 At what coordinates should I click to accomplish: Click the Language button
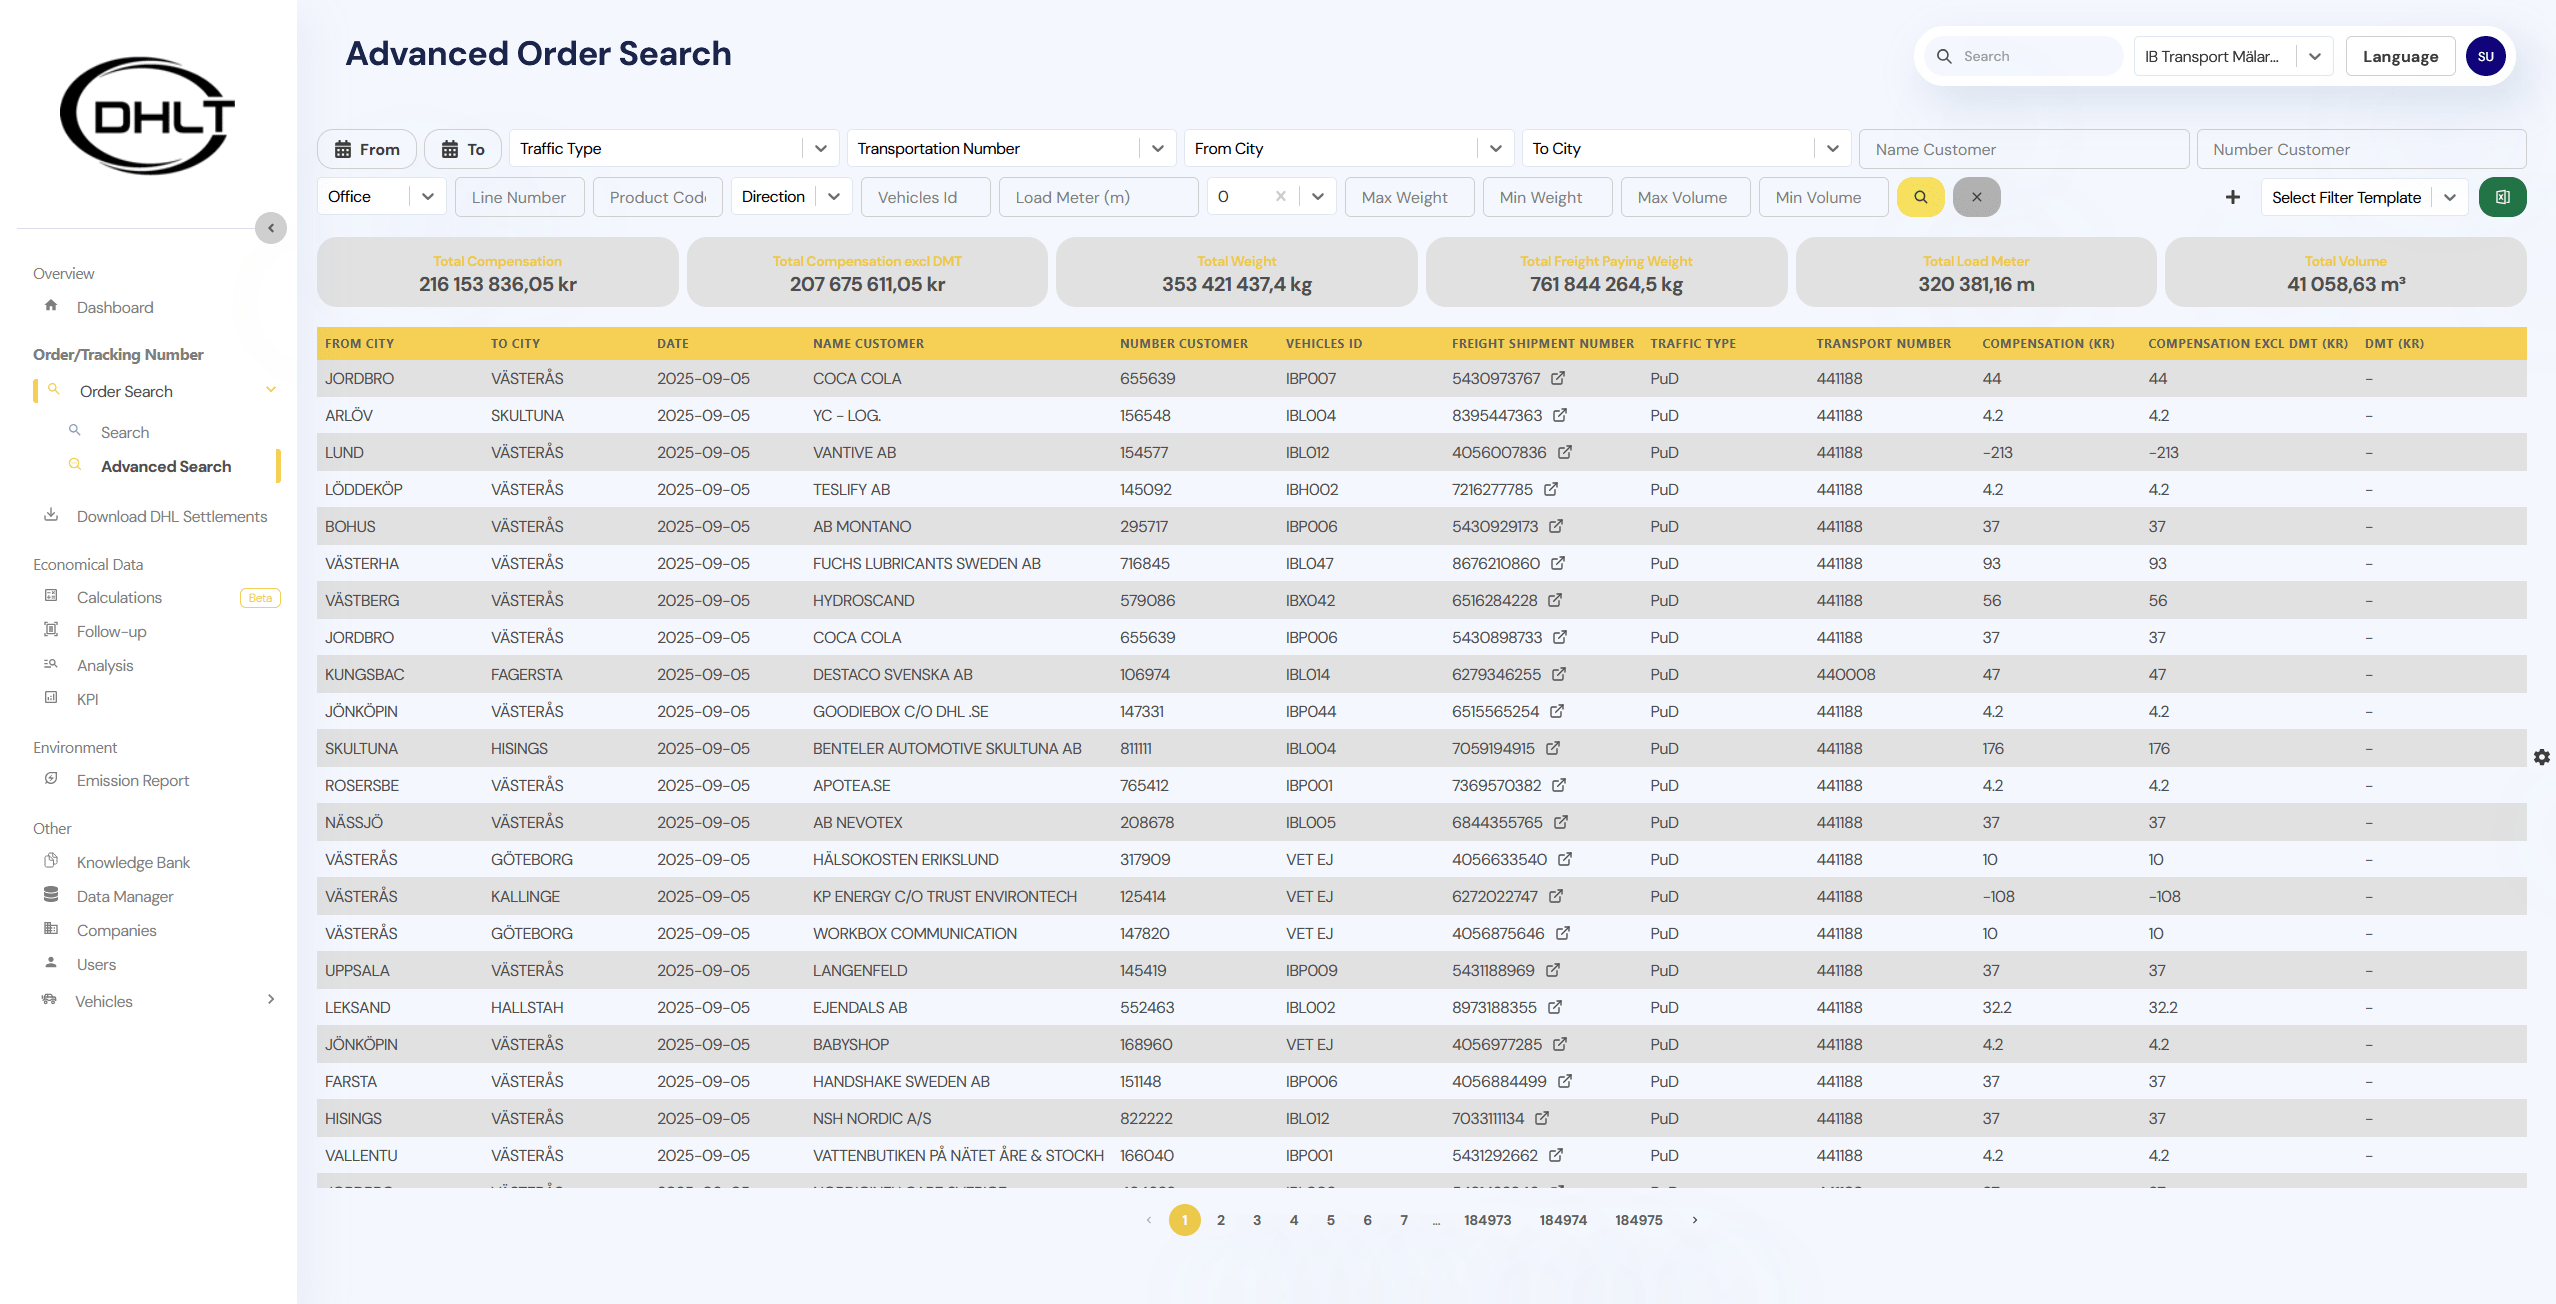[2399, 56]
